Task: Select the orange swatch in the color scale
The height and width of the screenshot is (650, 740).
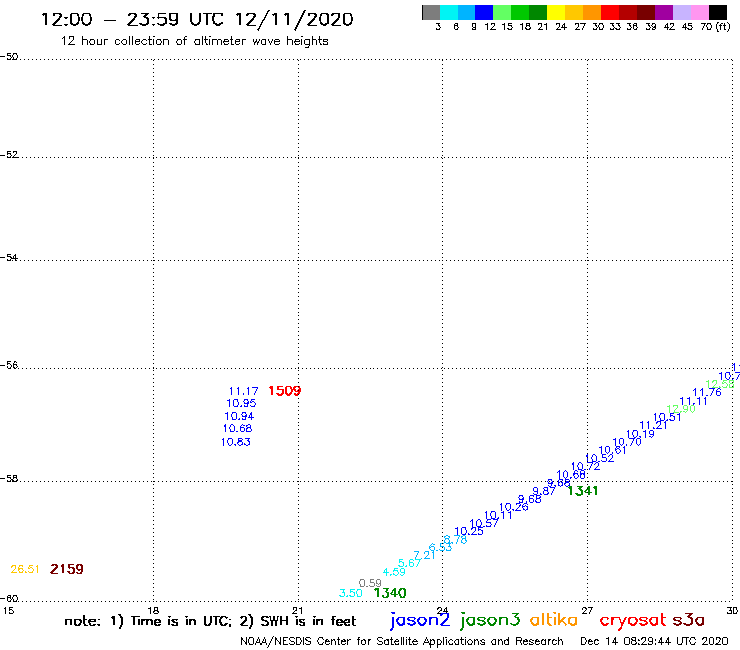Action: tap(592, 12)
